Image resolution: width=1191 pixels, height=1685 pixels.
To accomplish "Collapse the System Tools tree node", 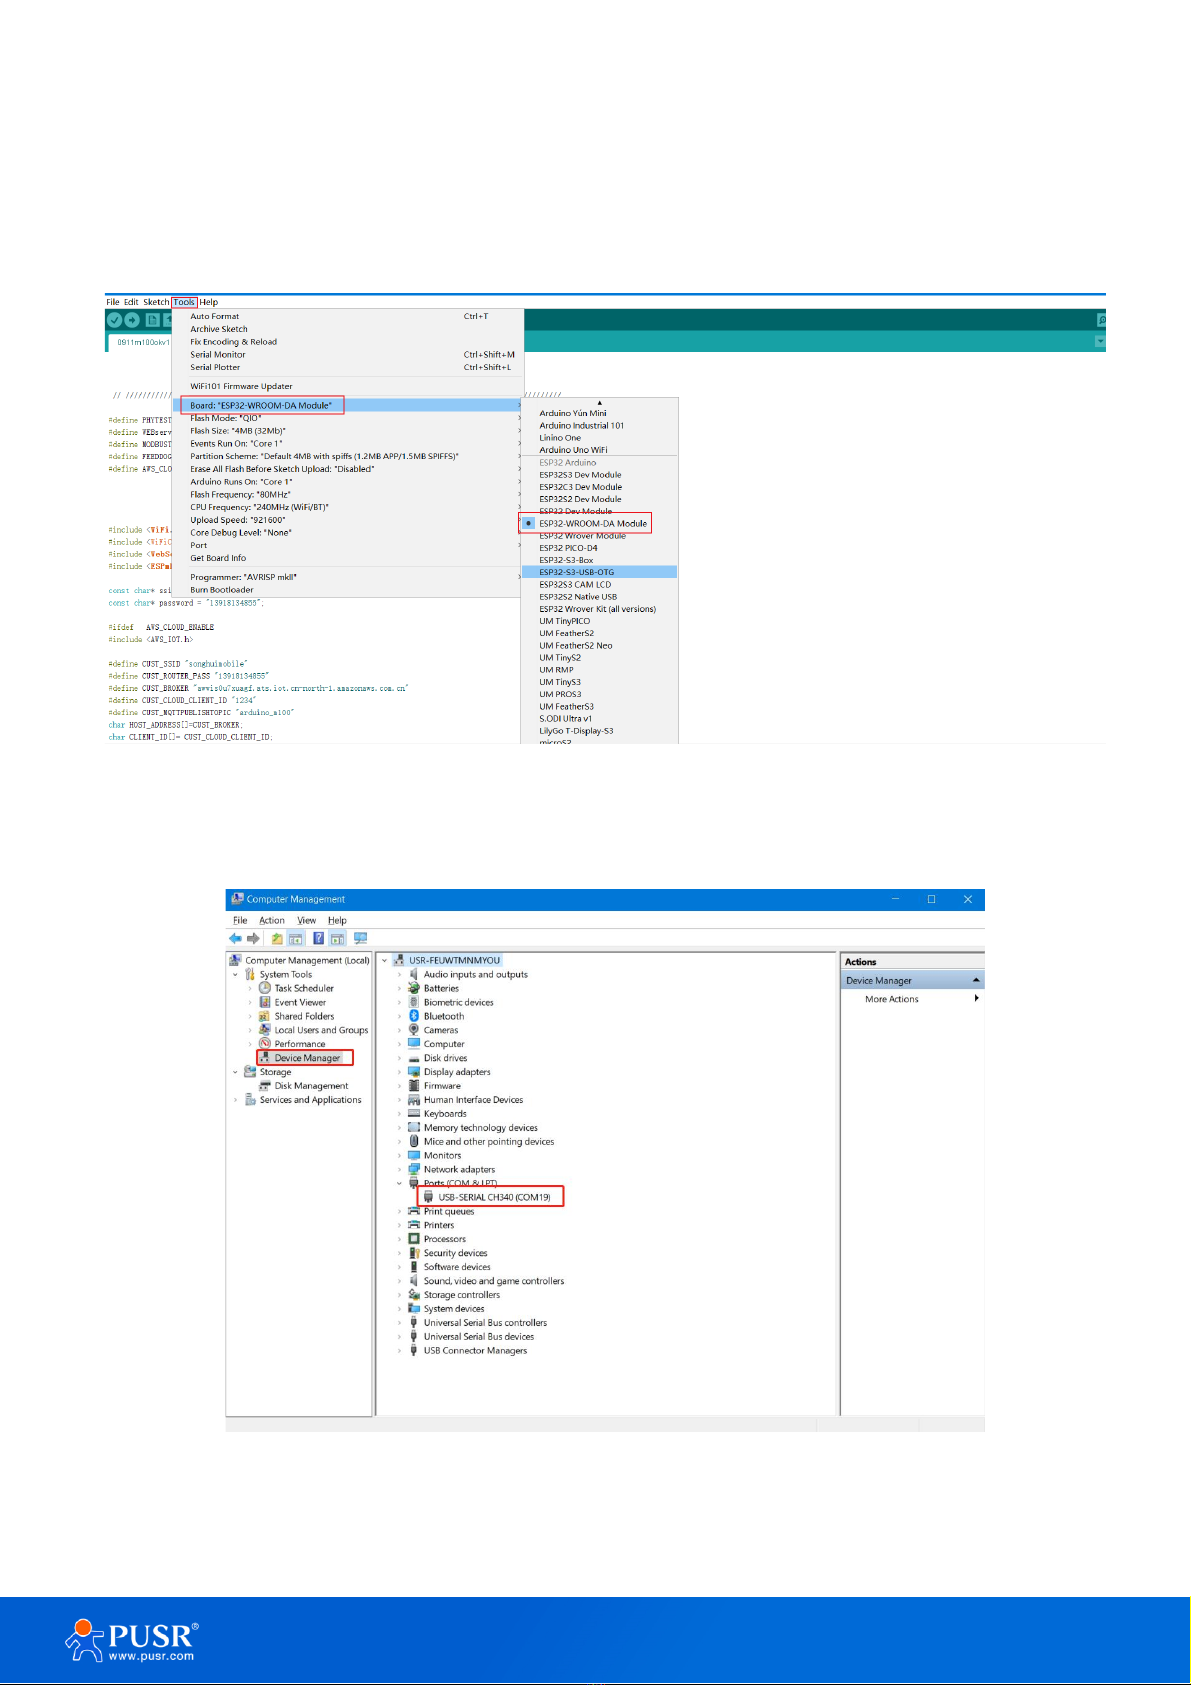I will tap(236, 975).
